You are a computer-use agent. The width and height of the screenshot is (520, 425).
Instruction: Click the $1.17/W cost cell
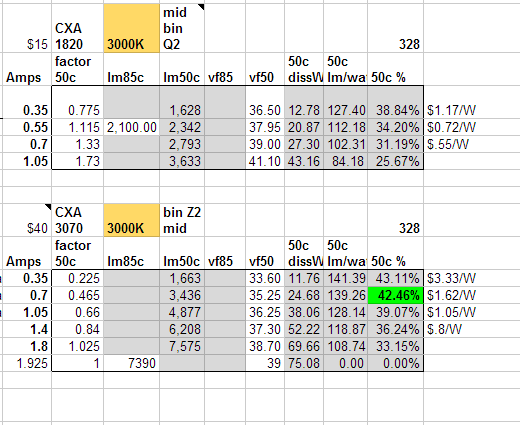451,110
